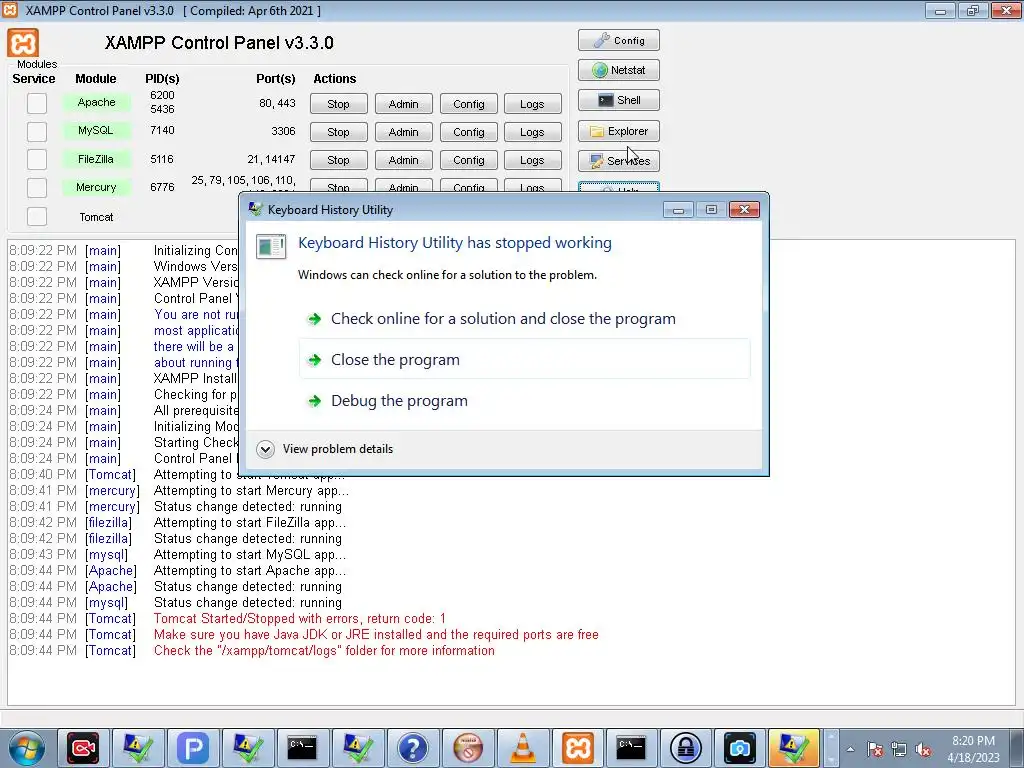This screenshot has height=768, width=1024.
Task: Click the program icon beside the stopped working message
Action: pyautogui.click(x=271, y=246)
